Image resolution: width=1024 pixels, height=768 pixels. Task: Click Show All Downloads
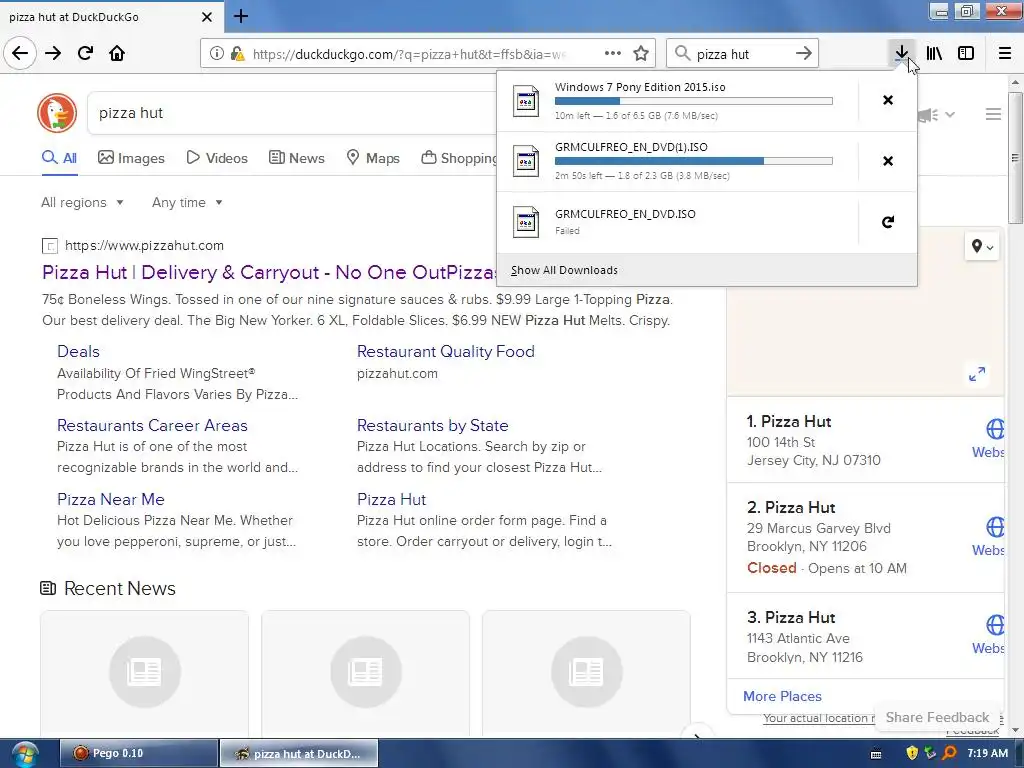564,270
